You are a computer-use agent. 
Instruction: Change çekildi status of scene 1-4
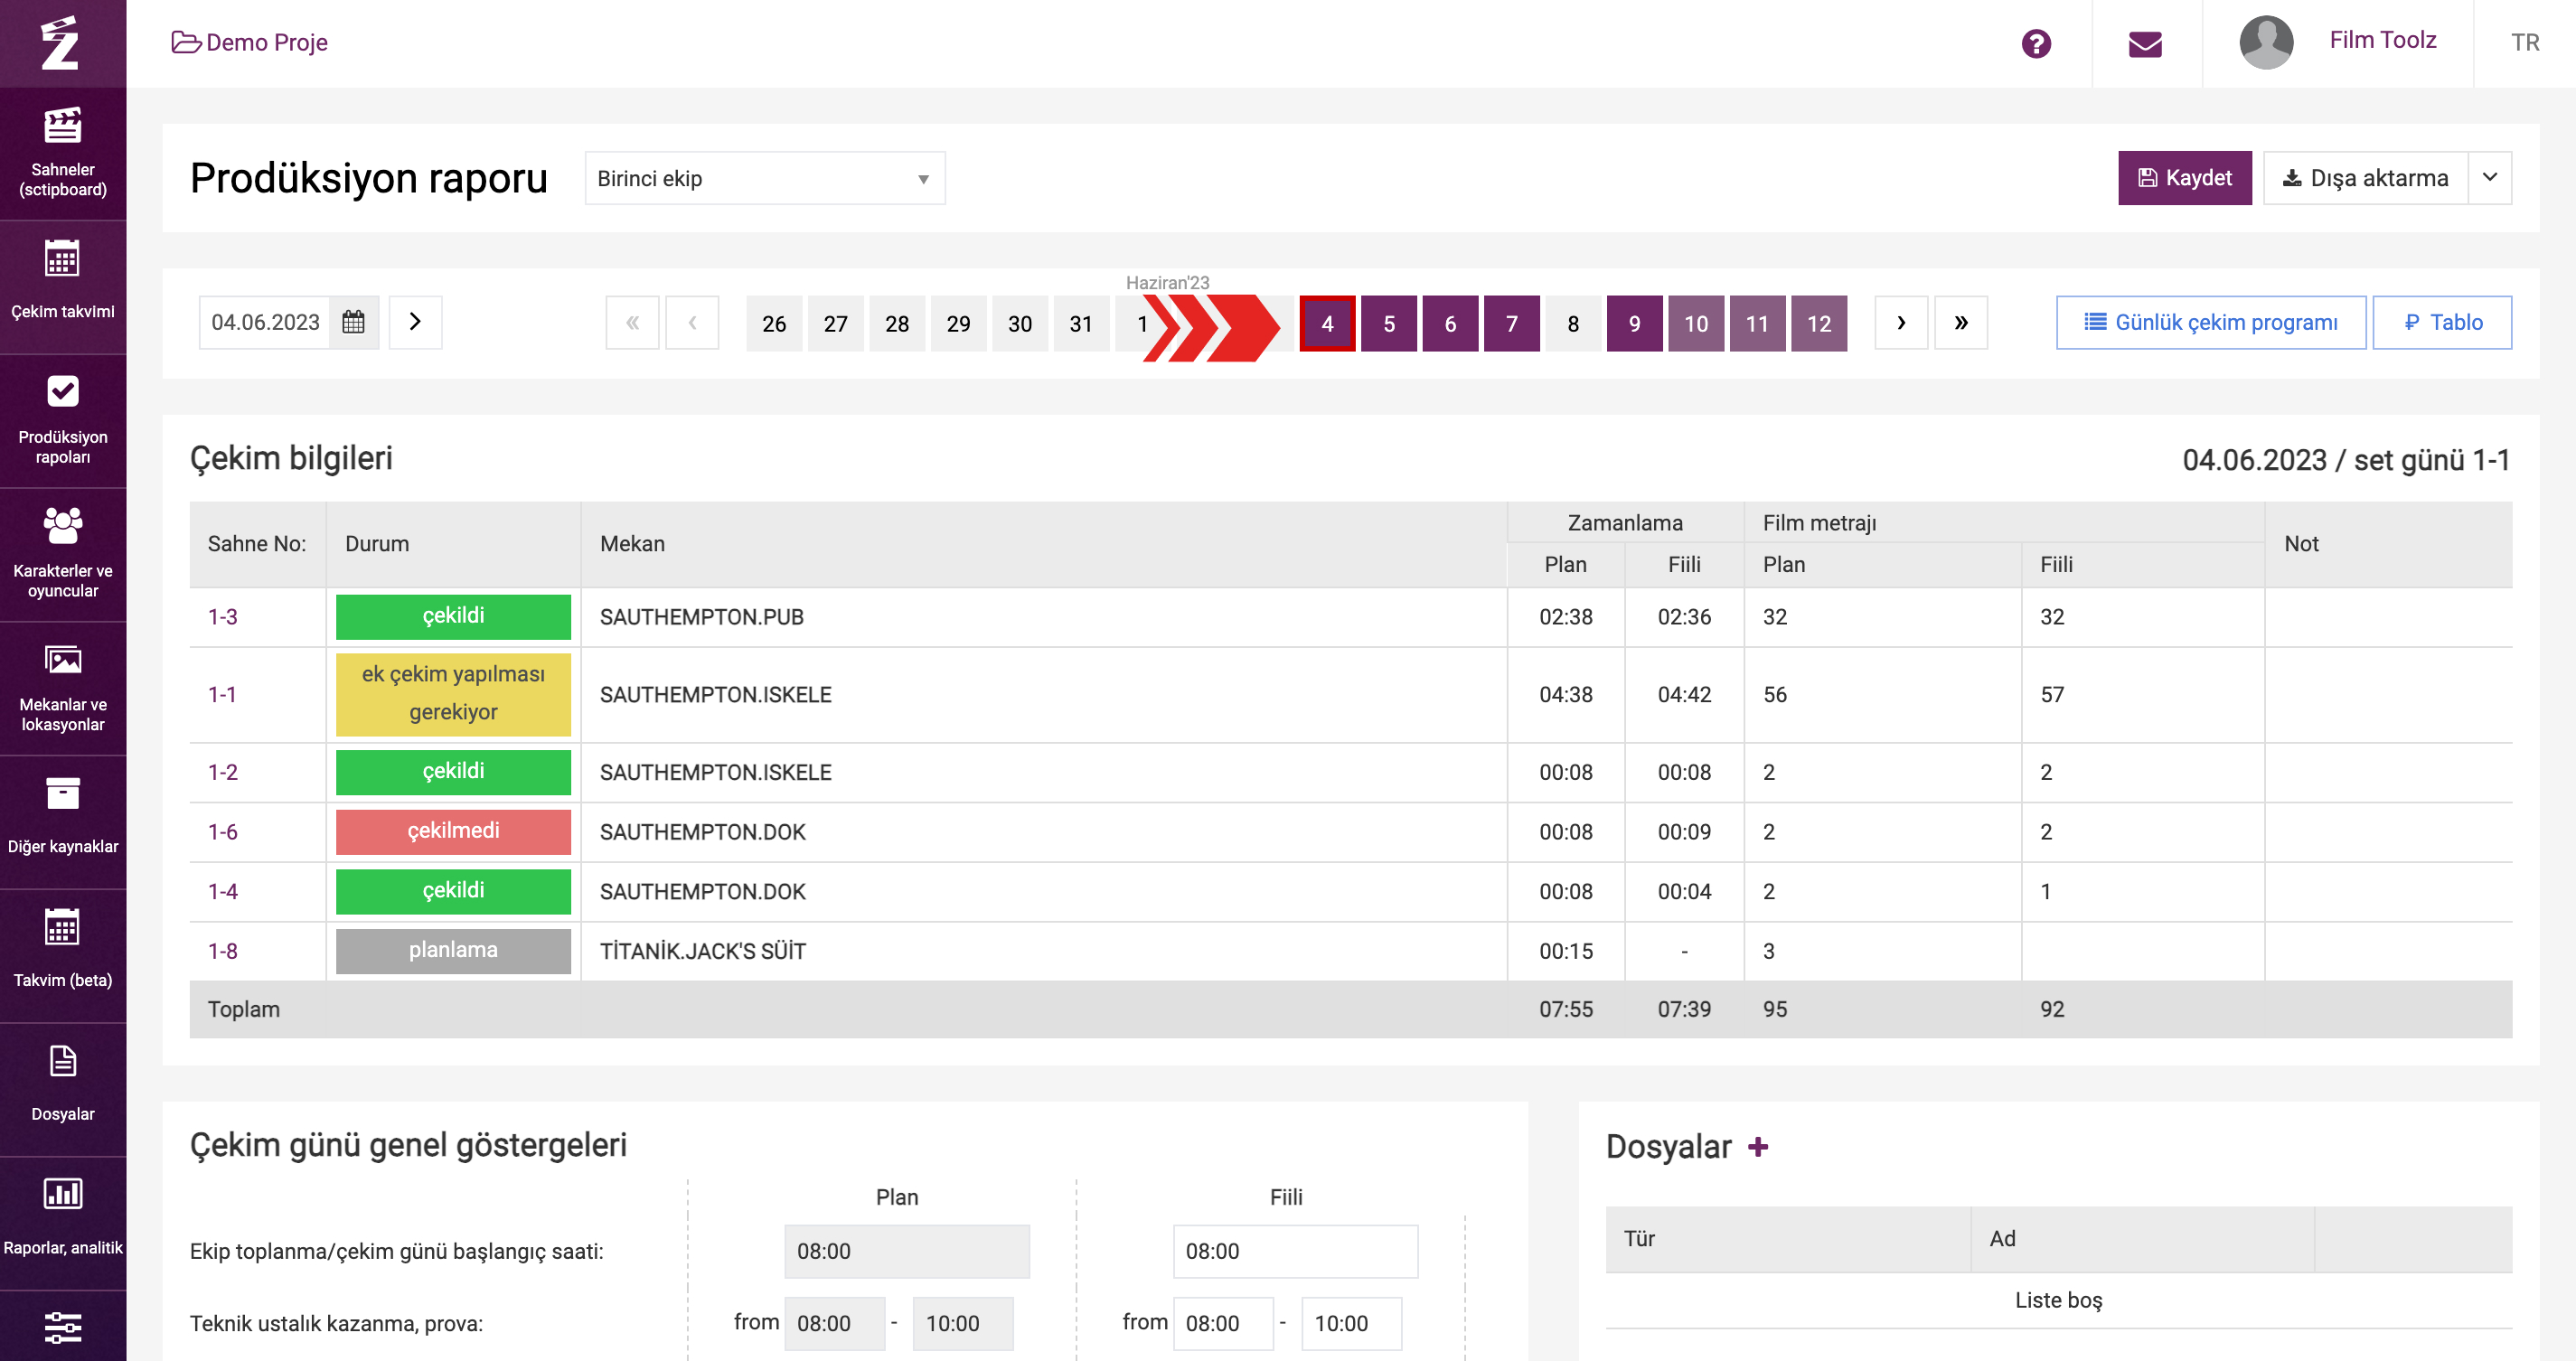click(x=453, y=891)
